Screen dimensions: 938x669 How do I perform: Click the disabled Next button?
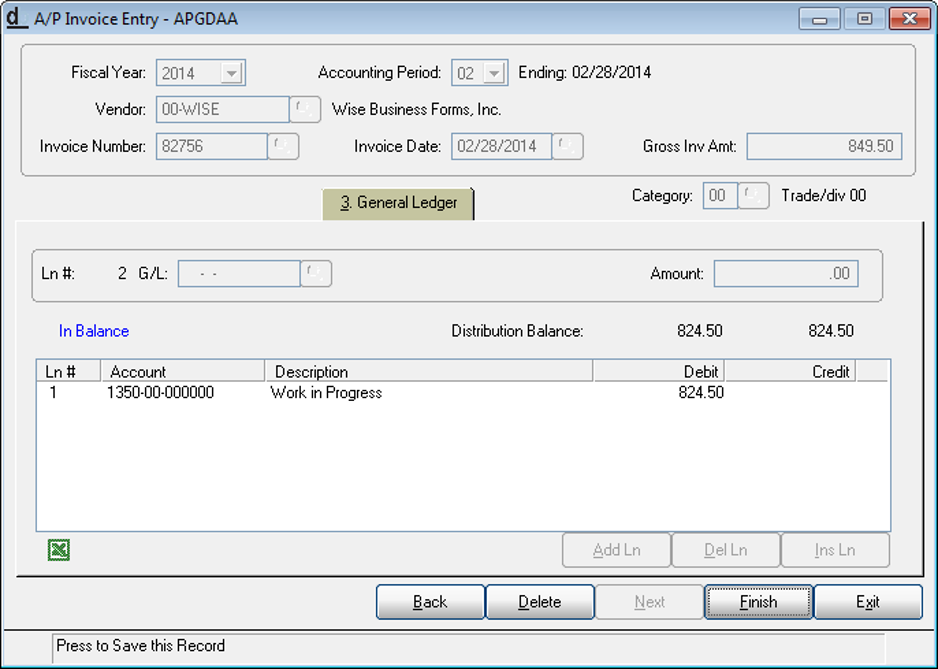[x=649, y=602]
